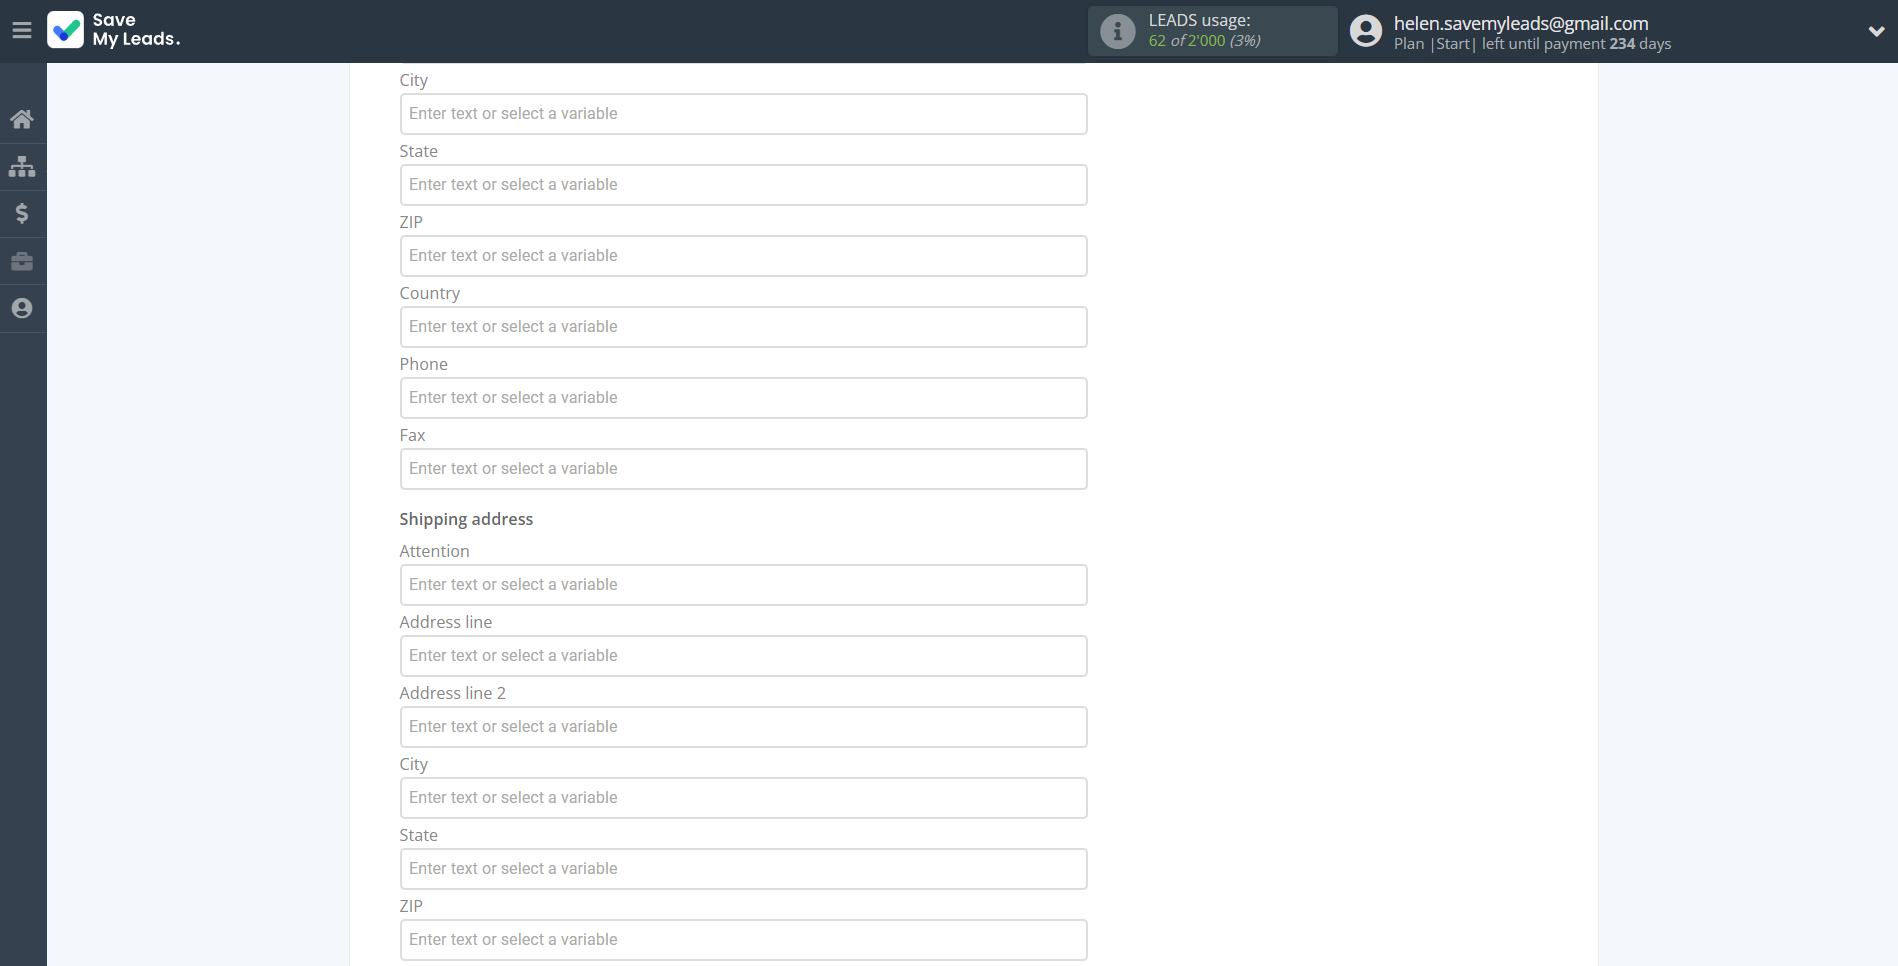Click the LEADS usage info icon
Image resolution: width=1898 pixels, height=966 pixels.
[x=1117, y=31]
